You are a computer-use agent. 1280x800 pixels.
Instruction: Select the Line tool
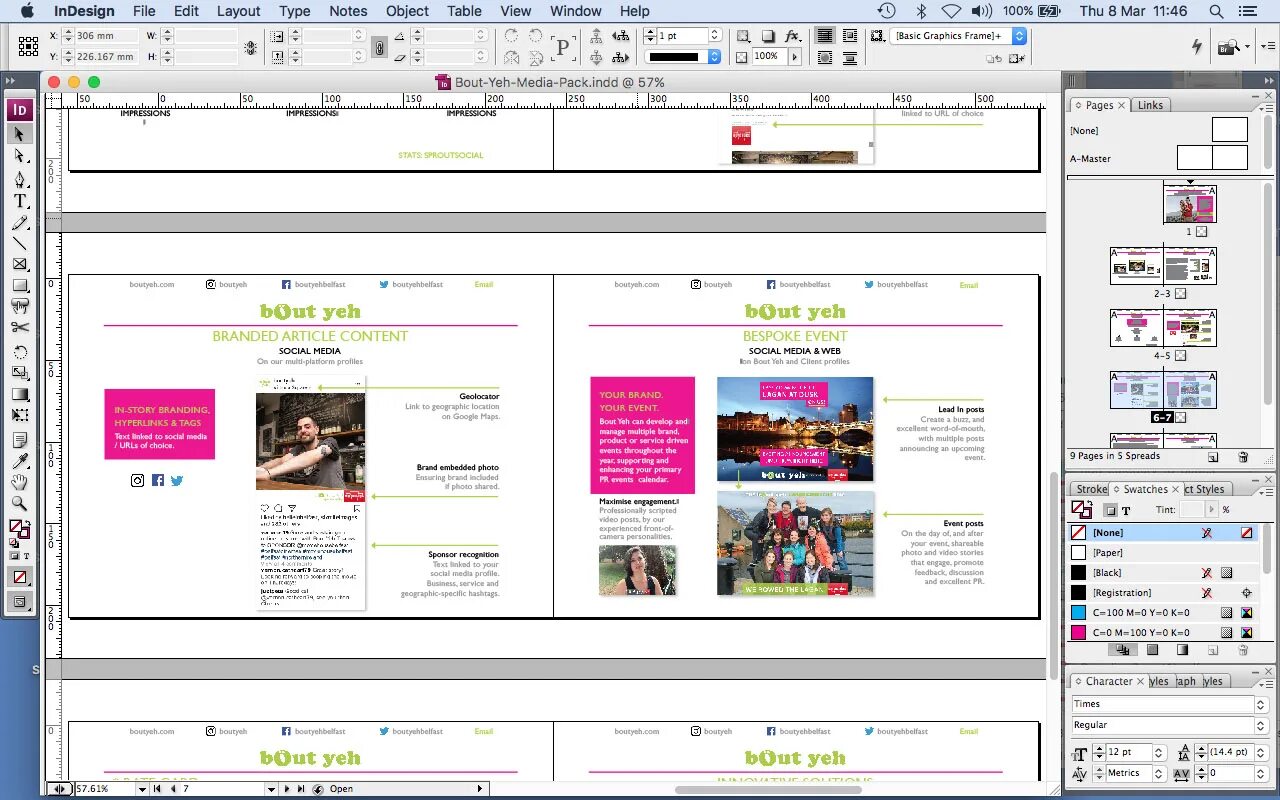[x=20, y=243]
